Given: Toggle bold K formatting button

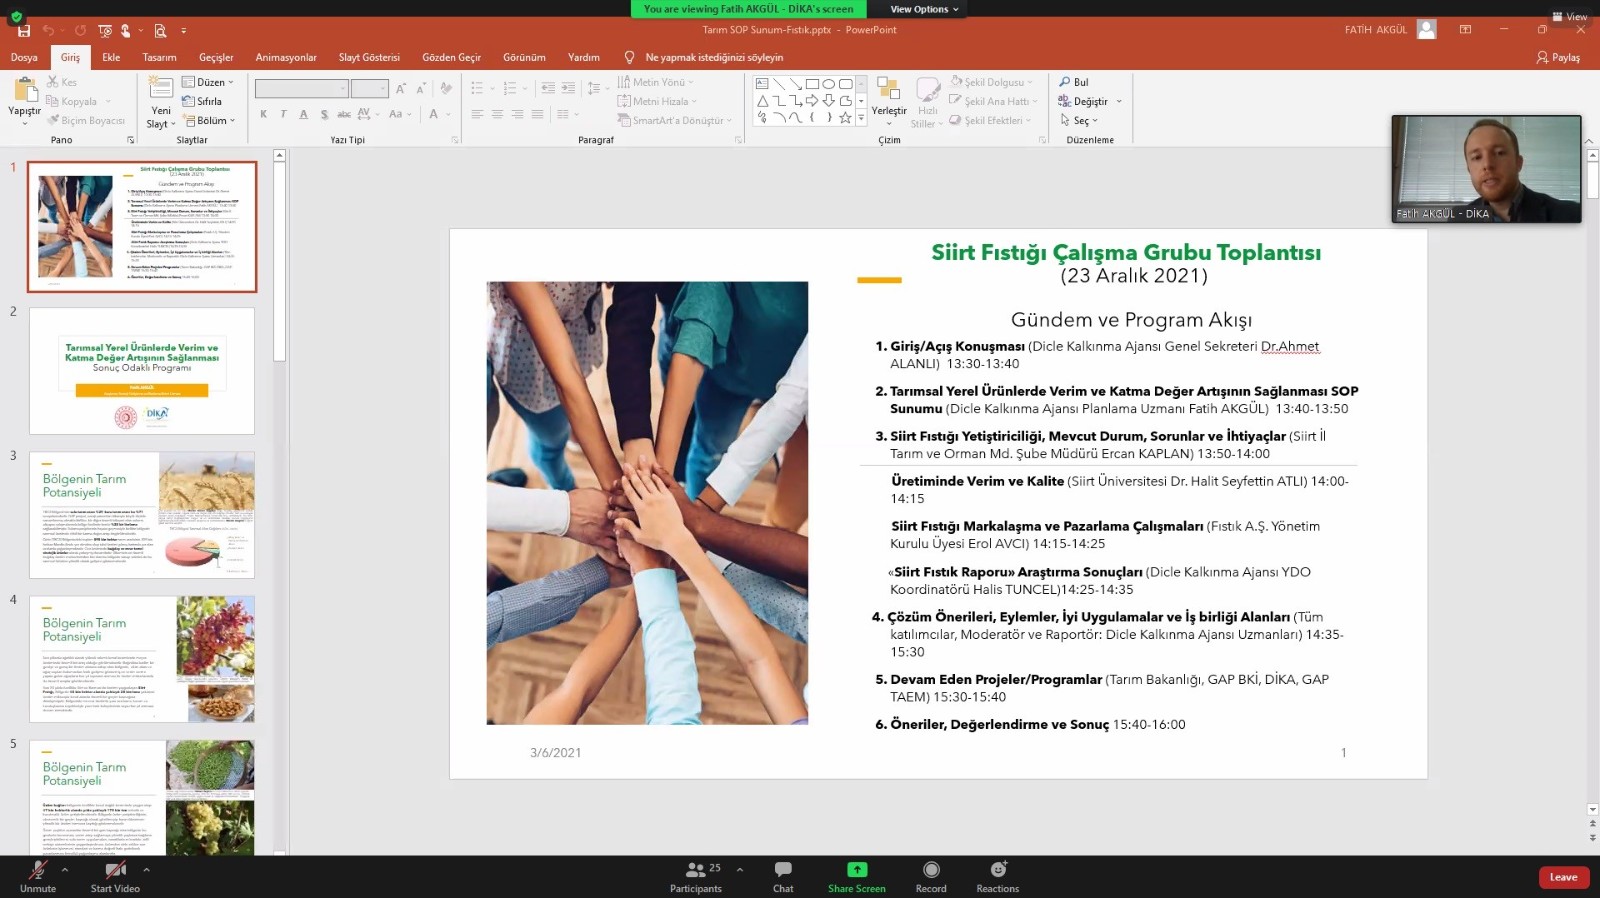Looking at the screenshot, I should pyautogui.click(x=264, y=114).
